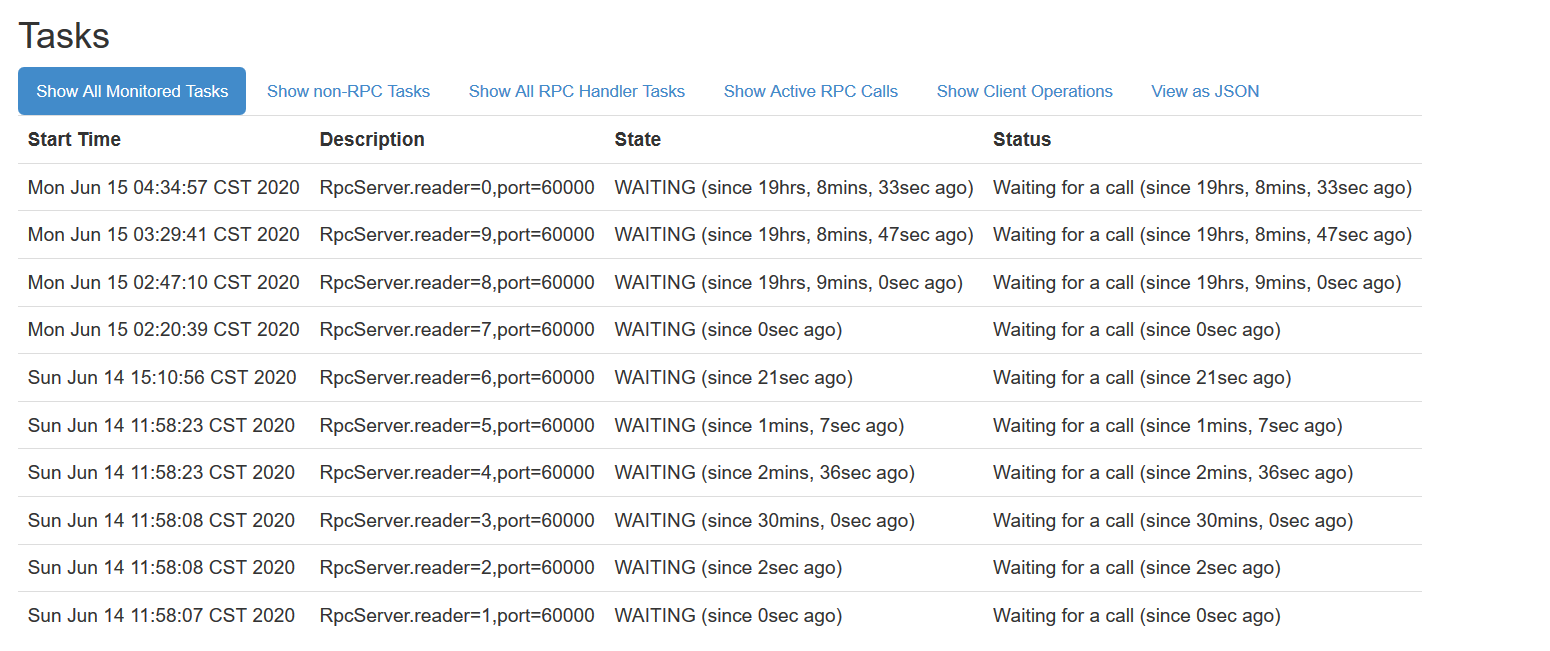The width and height of the screenshot is (1550, 651).
Task: Click the Status column header
Action: click(x=1021, y=140)
